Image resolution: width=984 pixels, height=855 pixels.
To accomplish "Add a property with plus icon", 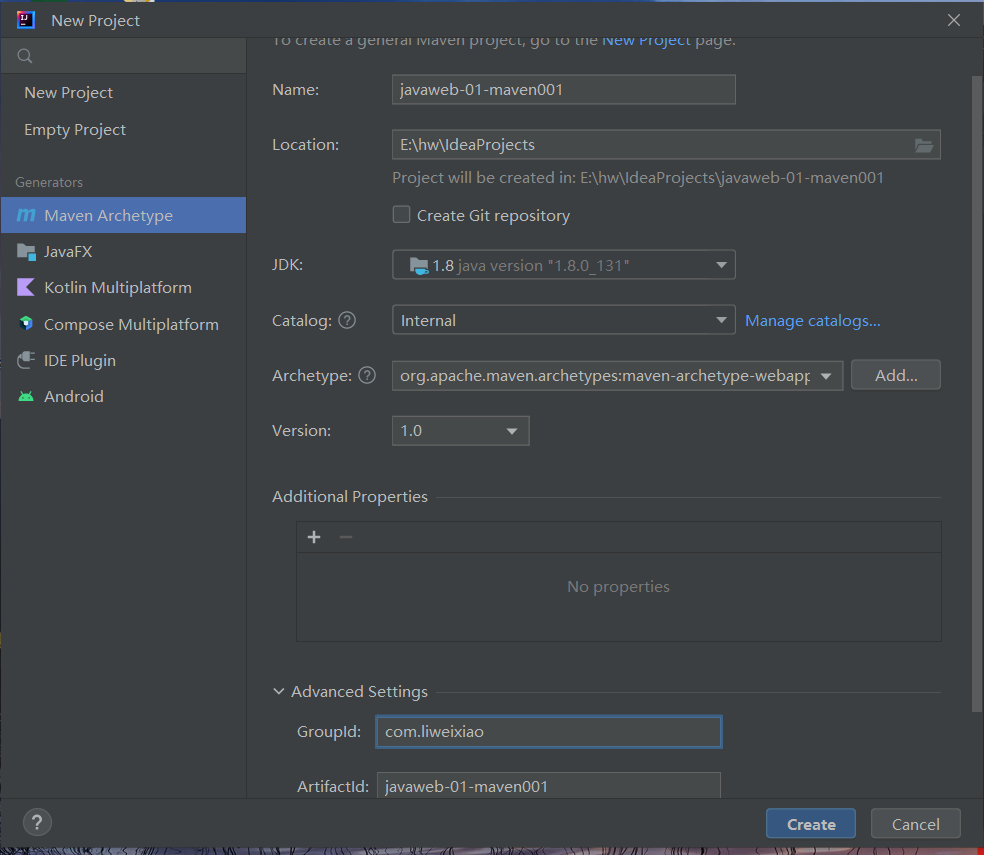I will point(314,537).
